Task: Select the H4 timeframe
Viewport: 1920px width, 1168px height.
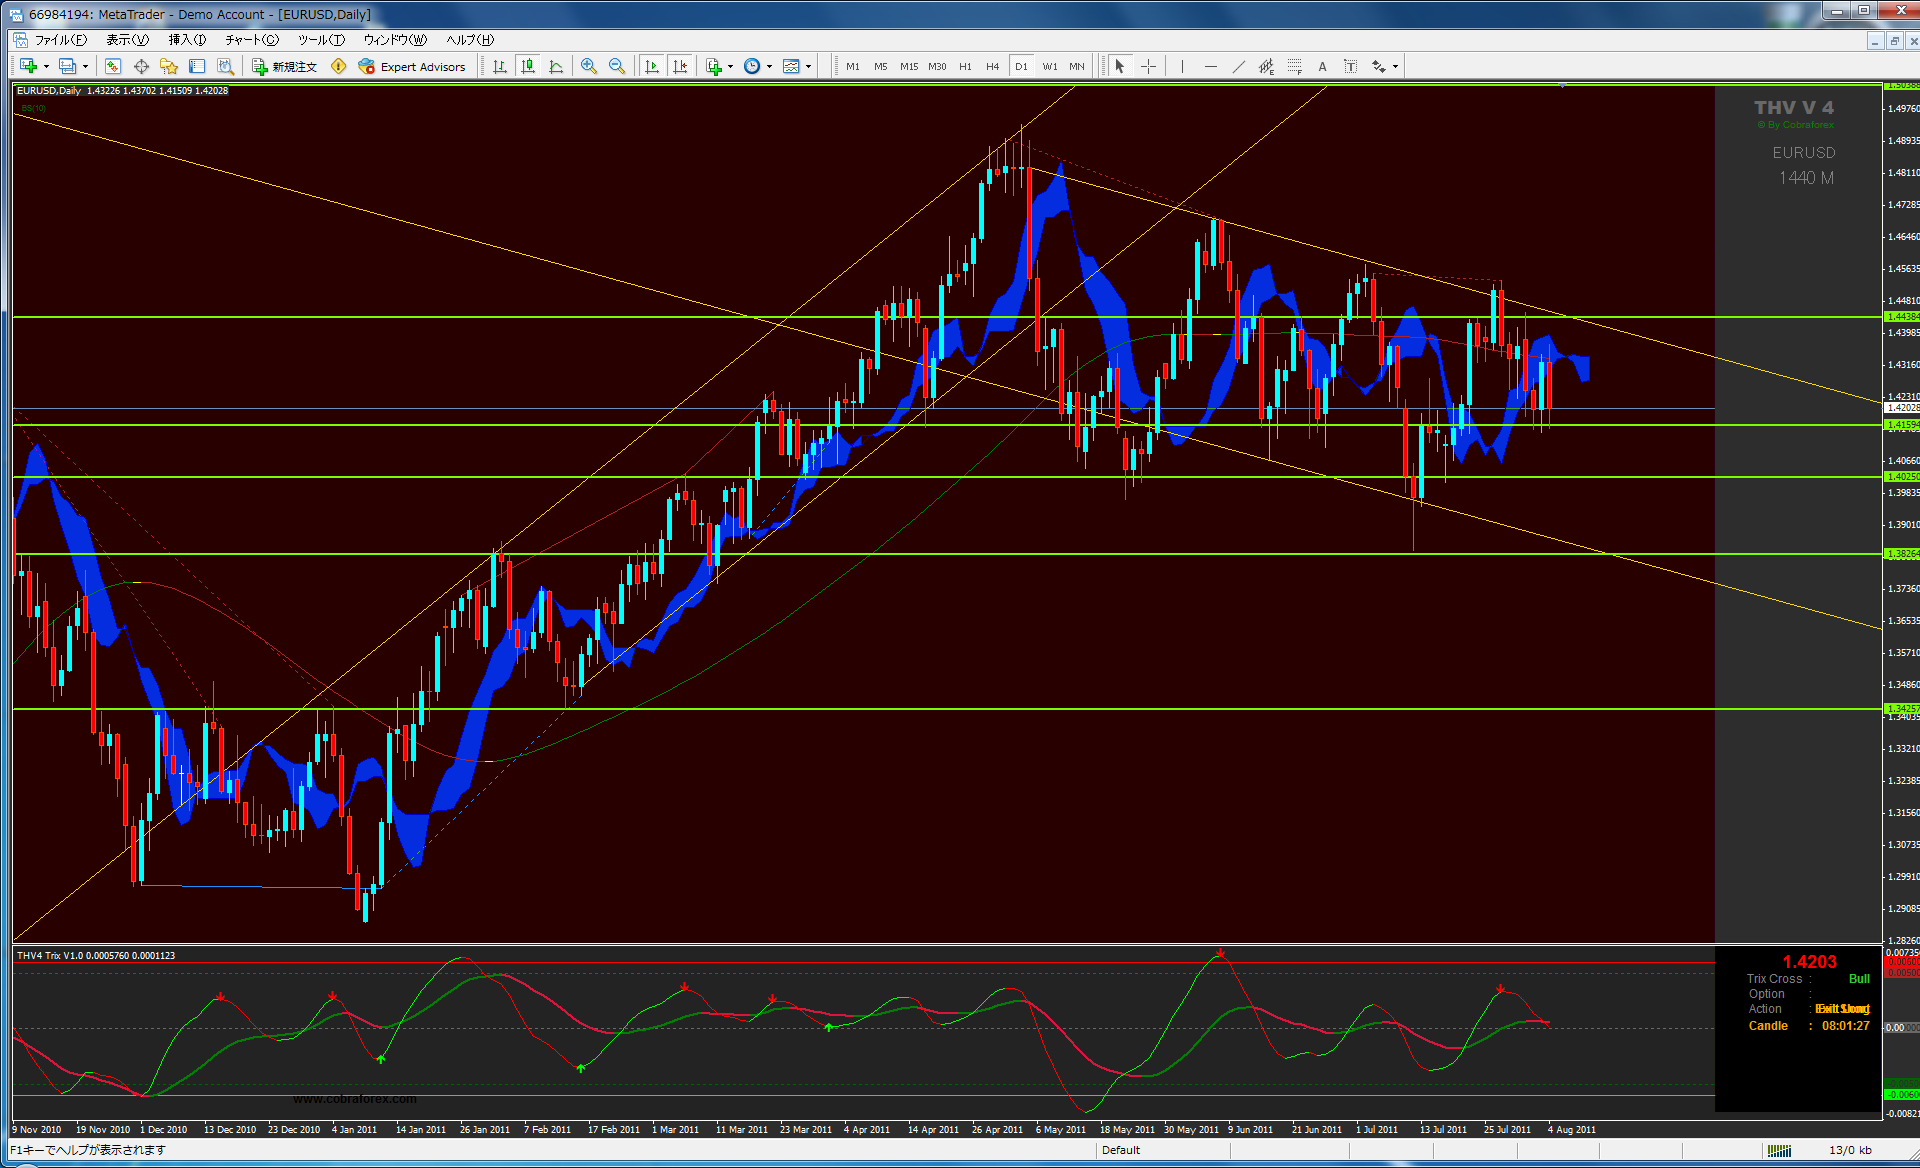Action: point(992,67)
